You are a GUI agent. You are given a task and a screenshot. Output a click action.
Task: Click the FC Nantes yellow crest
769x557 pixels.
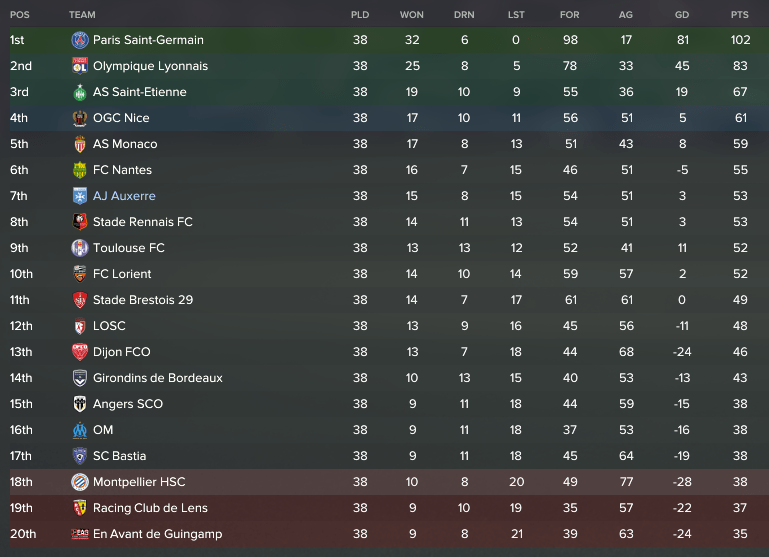tap(80, 170)
